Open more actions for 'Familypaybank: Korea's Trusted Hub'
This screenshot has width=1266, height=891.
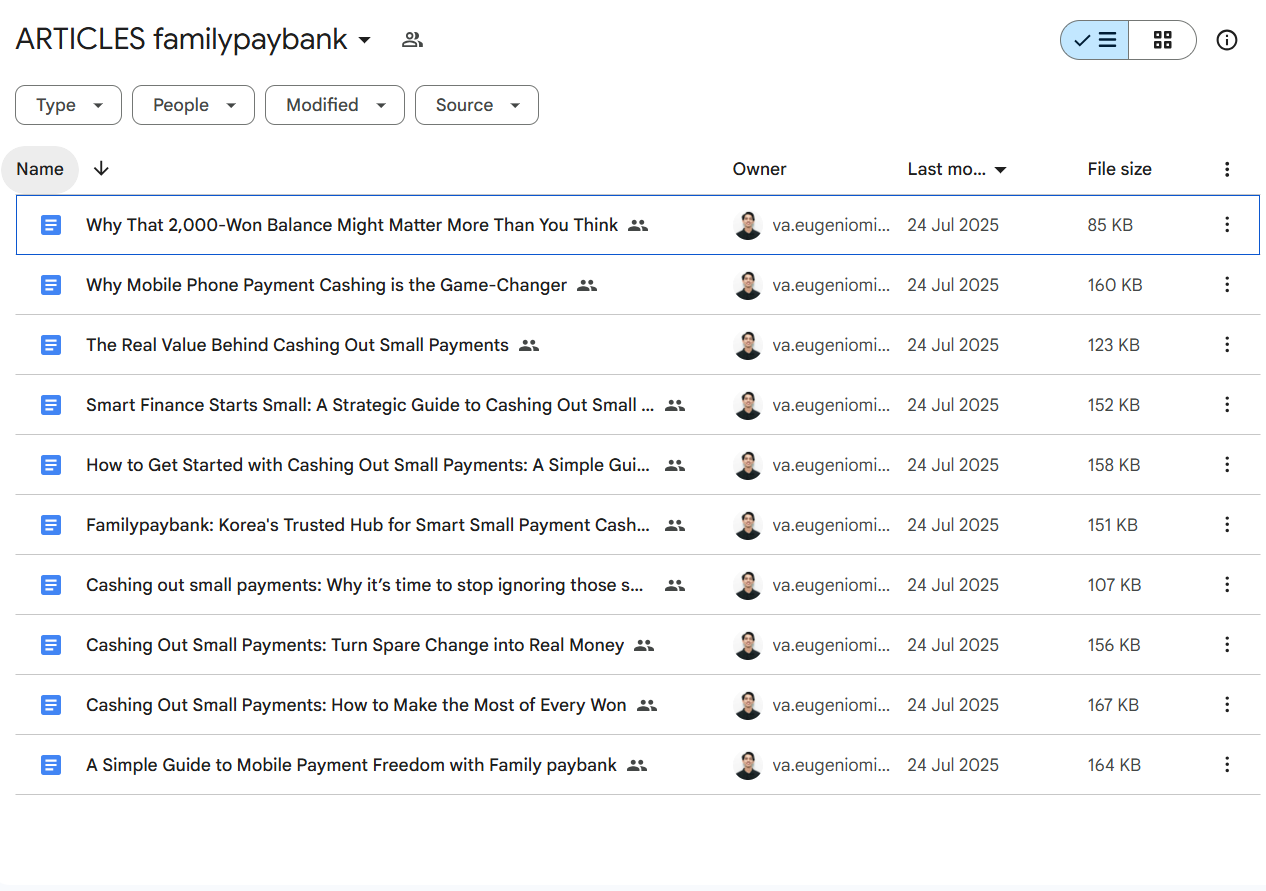1227,525
